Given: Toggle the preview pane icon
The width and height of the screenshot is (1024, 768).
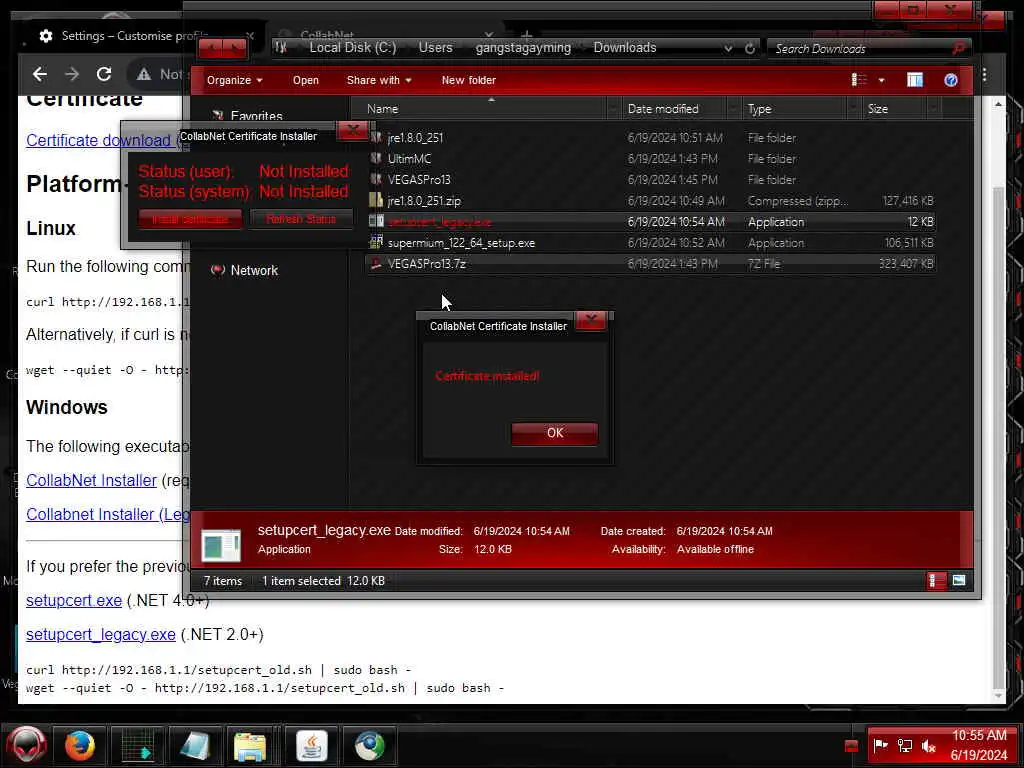Looking at the screenshot, I should point(915,80).
